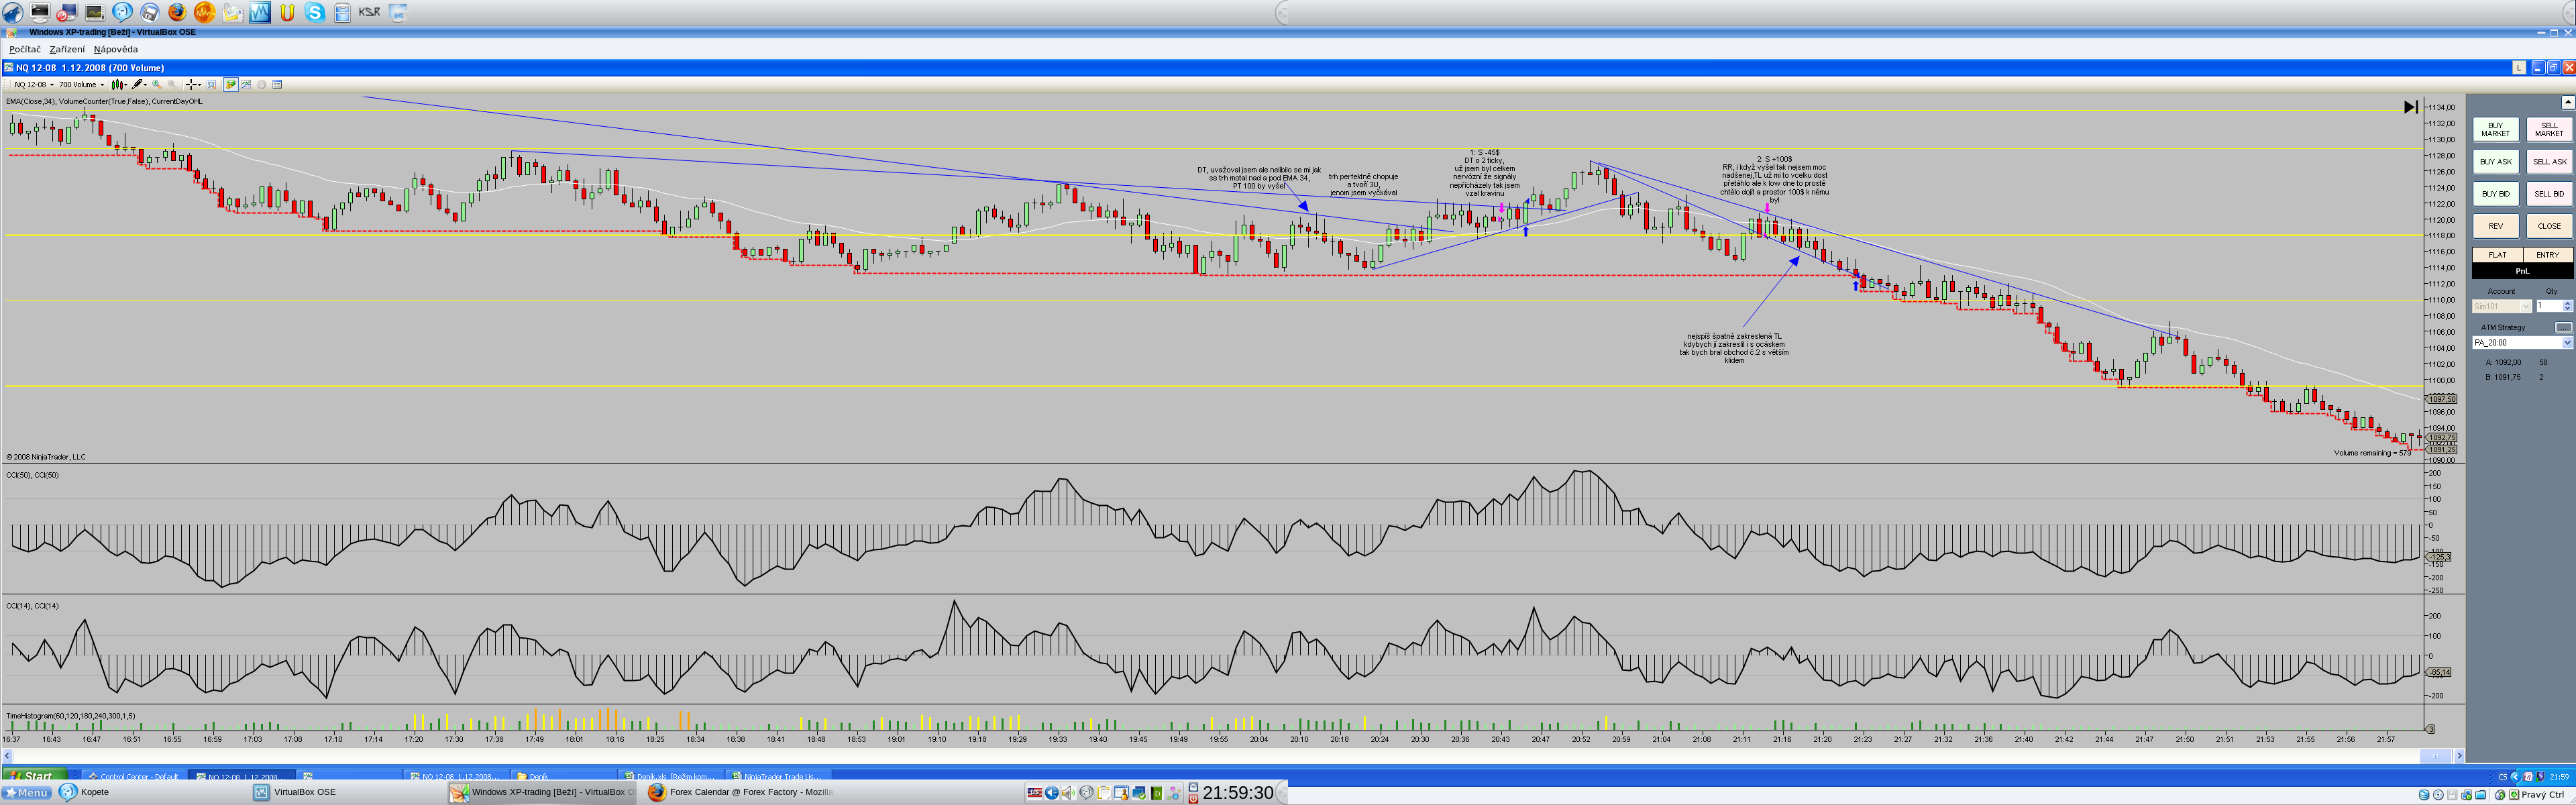Click the crosshair cursor tool icon

pos(191,85)
